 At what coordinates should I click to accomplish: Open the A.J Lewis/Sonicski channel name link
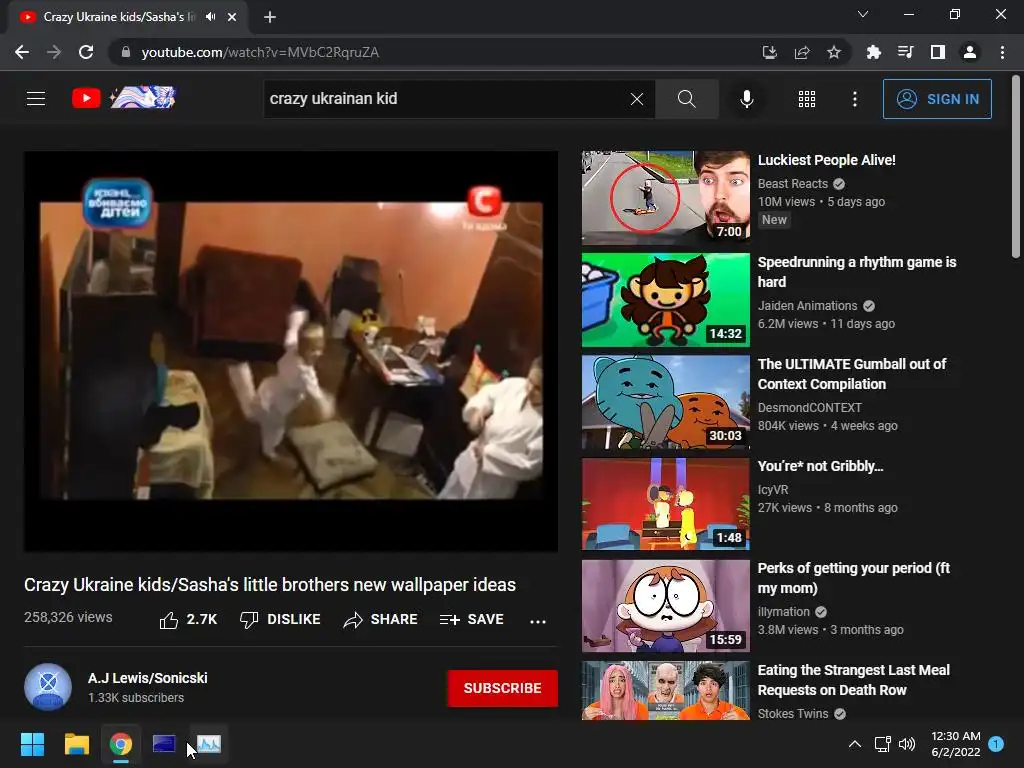click(x=148, y=678)
